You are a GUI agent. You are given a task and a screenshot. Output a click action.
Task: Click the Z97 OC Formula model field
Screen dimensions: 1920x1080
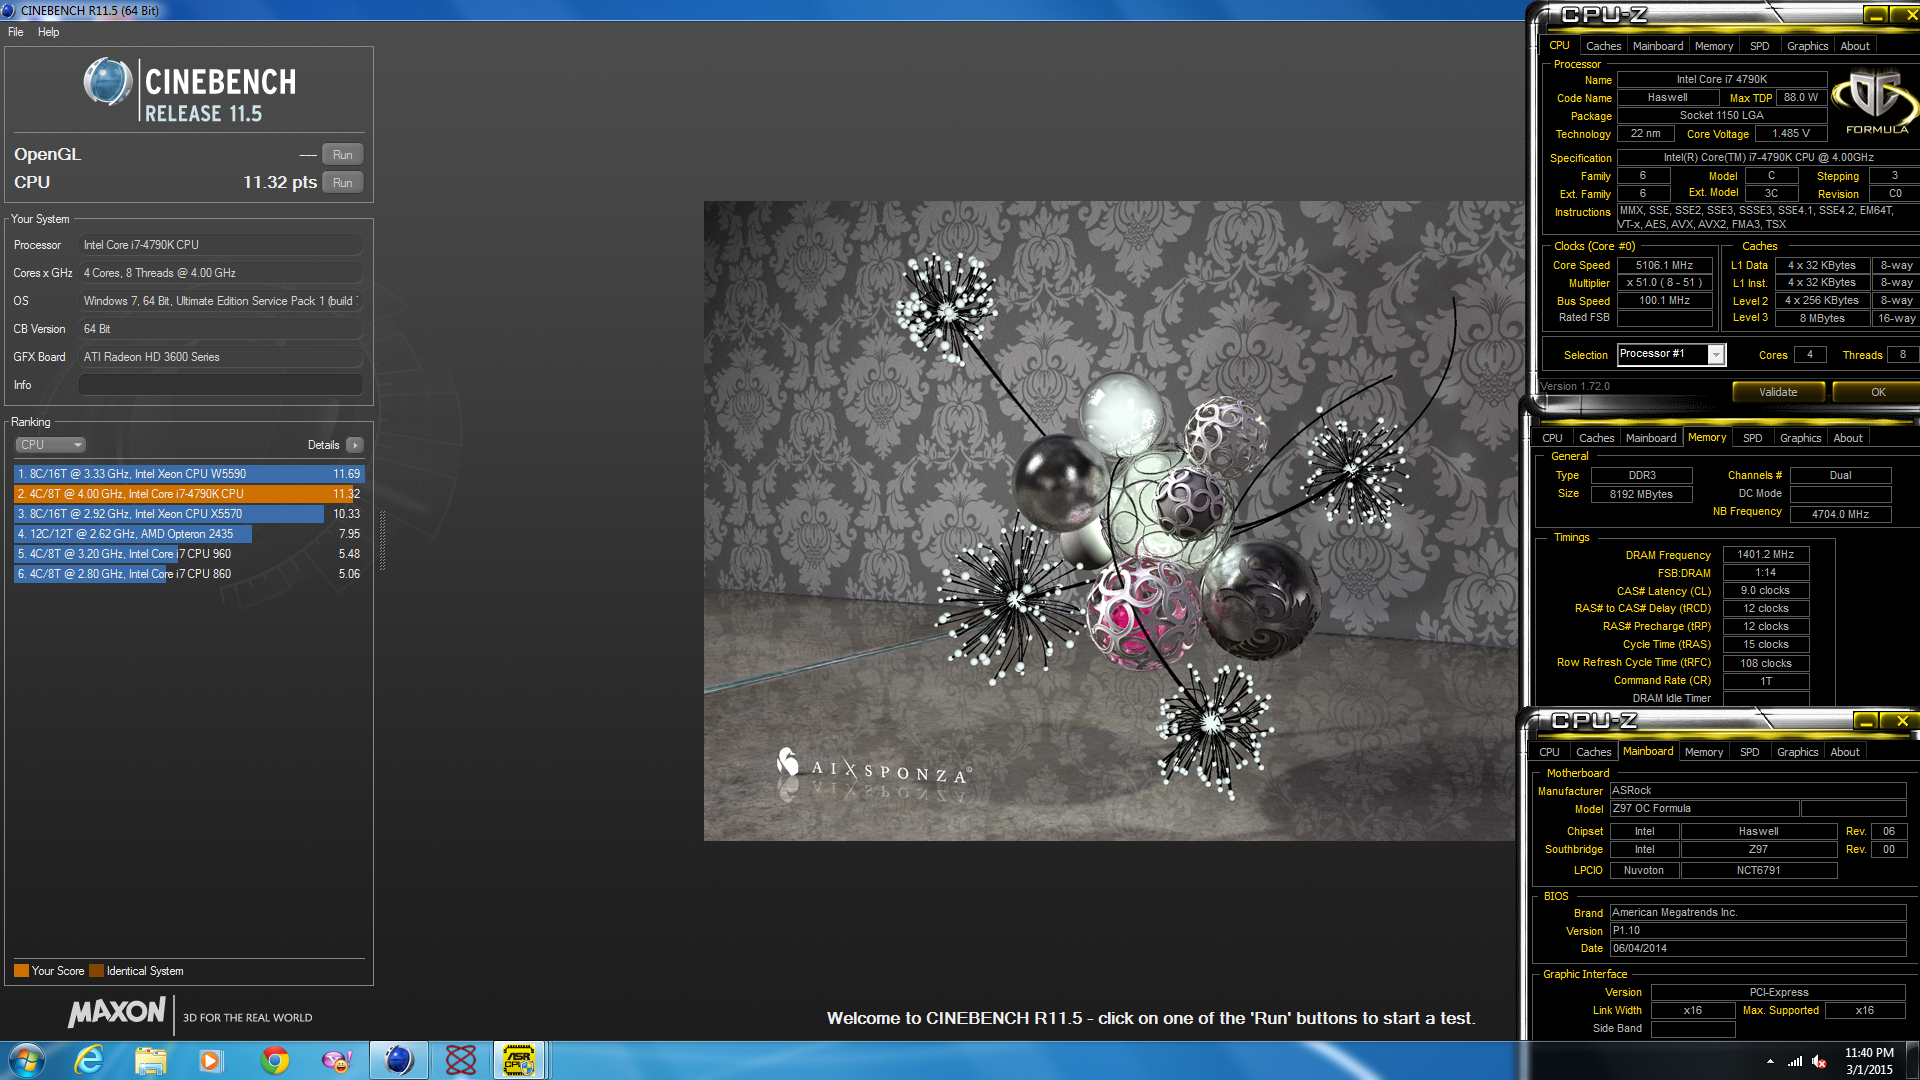(x=1704, y=808)
